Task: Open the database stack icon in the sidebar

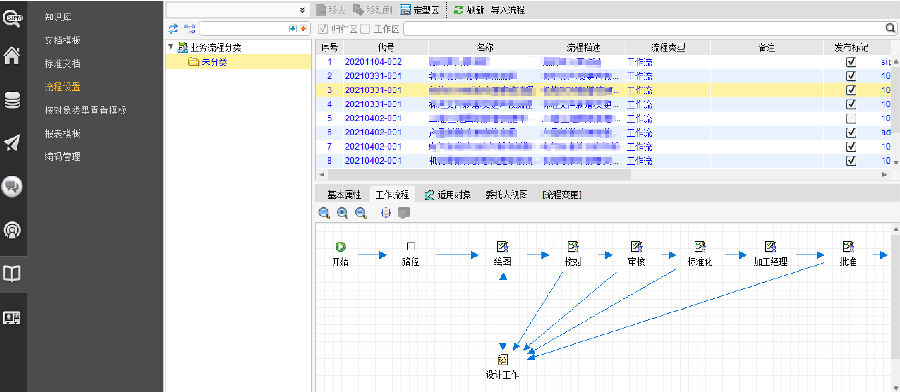Action: pyautogui.click(x=13, y=100)
